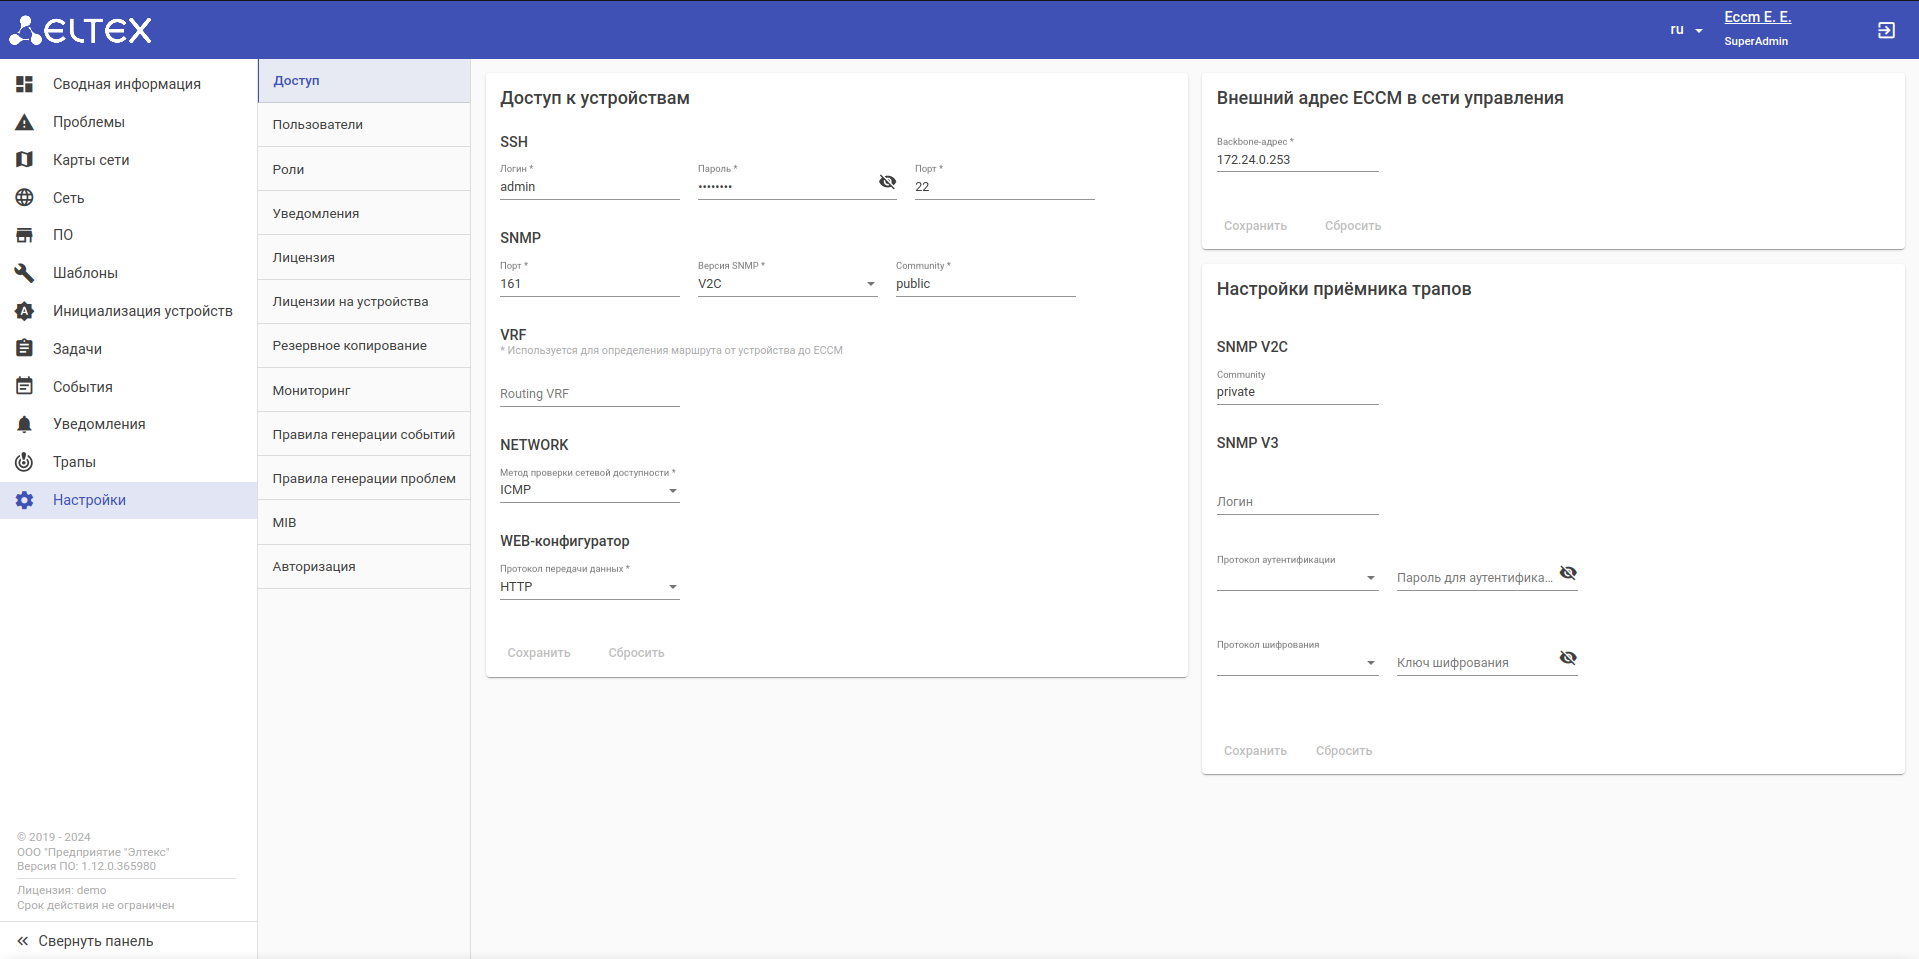Show the SSH password
Screen dimensions: 1919x959
[887, 182]
